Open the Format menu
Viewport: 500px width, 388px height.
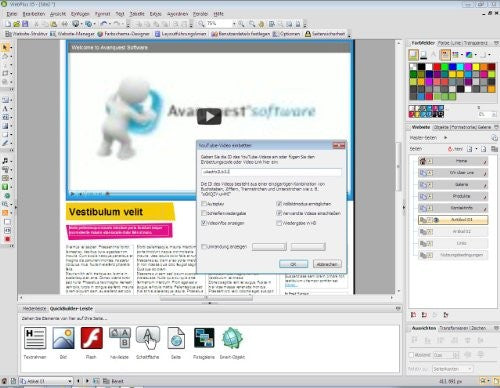(x=102, y=14)
